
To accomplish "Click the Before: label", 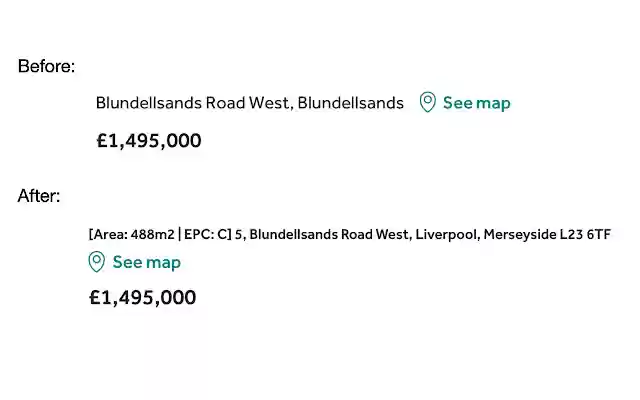I will tap(46, 67).
